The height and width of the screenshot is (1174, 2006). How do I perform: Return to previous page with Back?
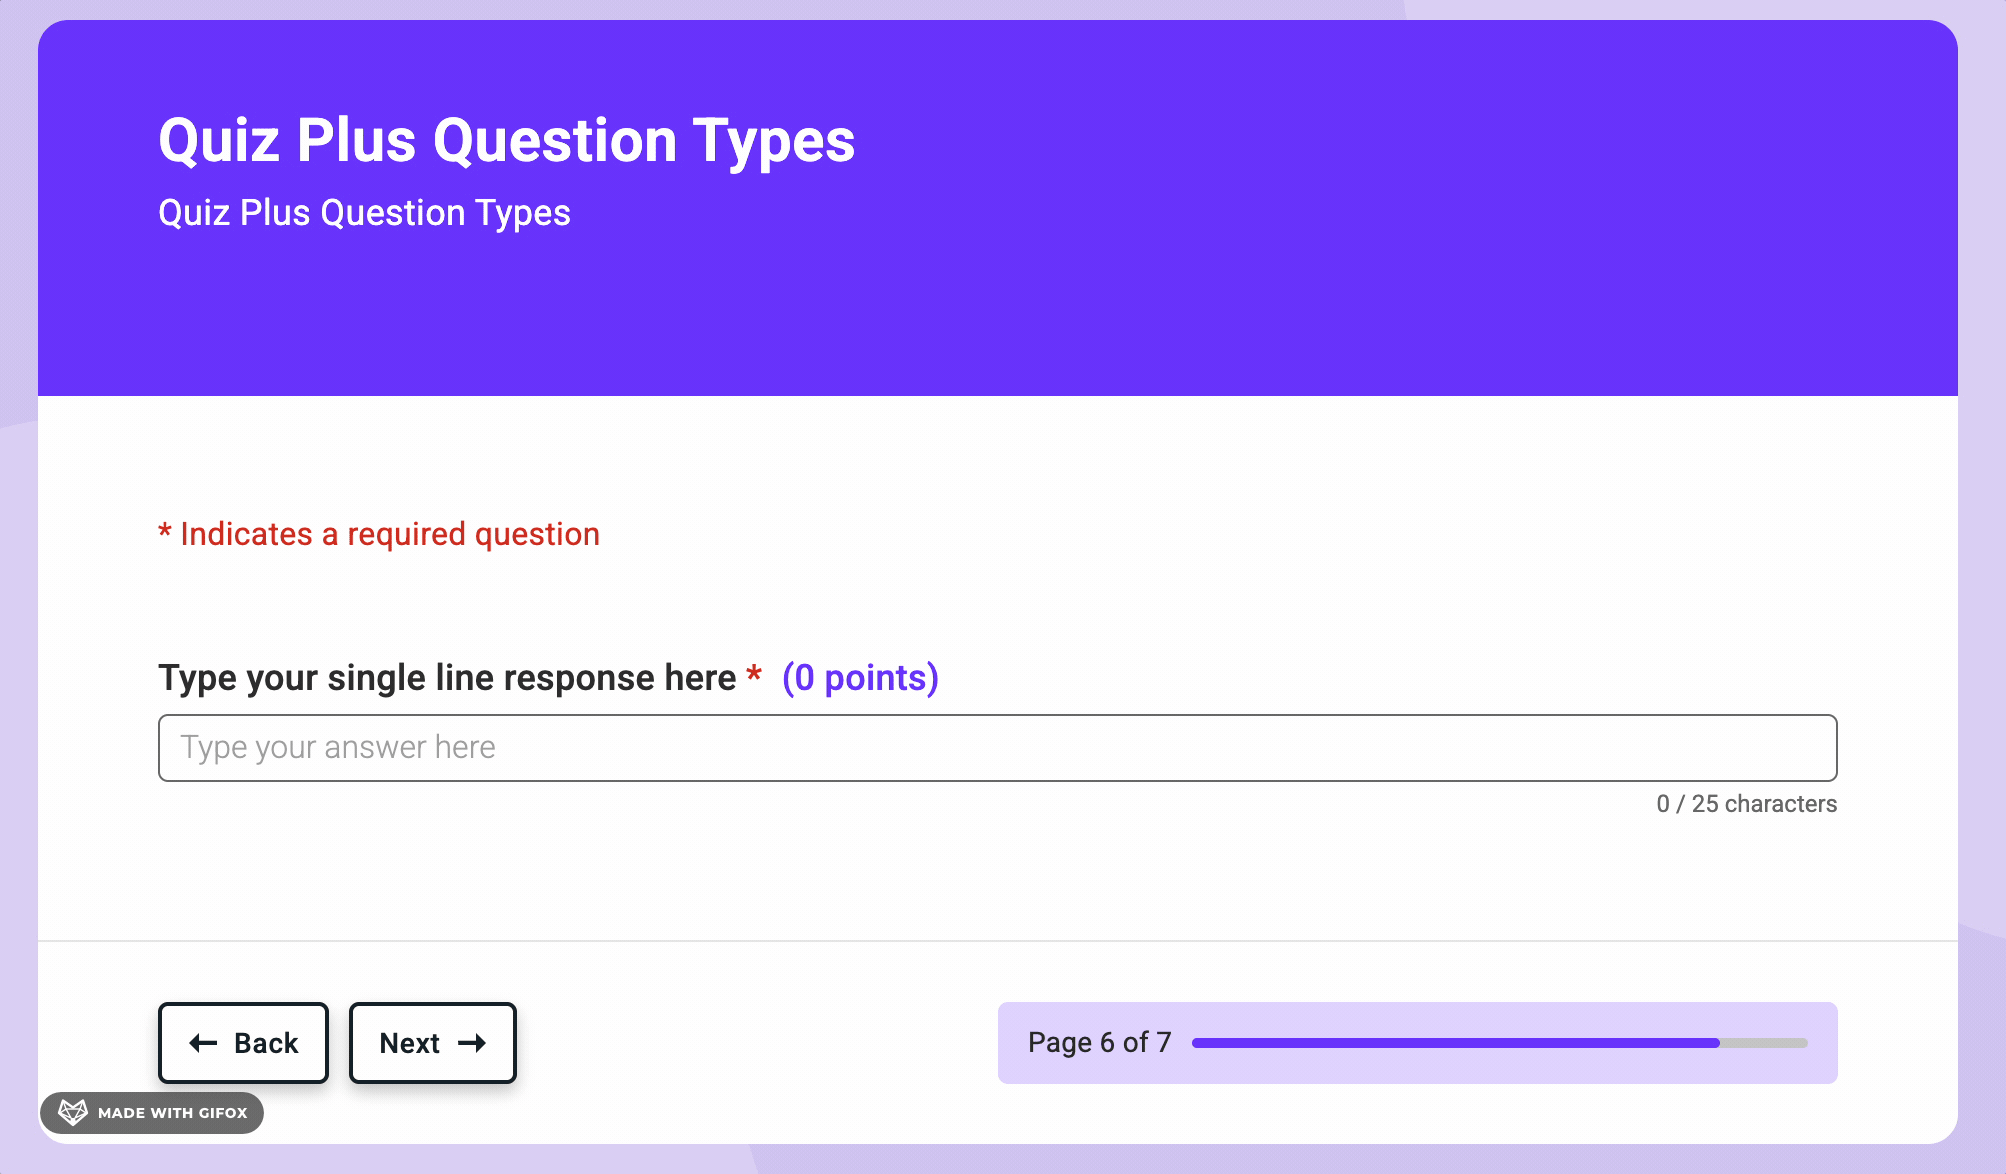pos(243,1043)
